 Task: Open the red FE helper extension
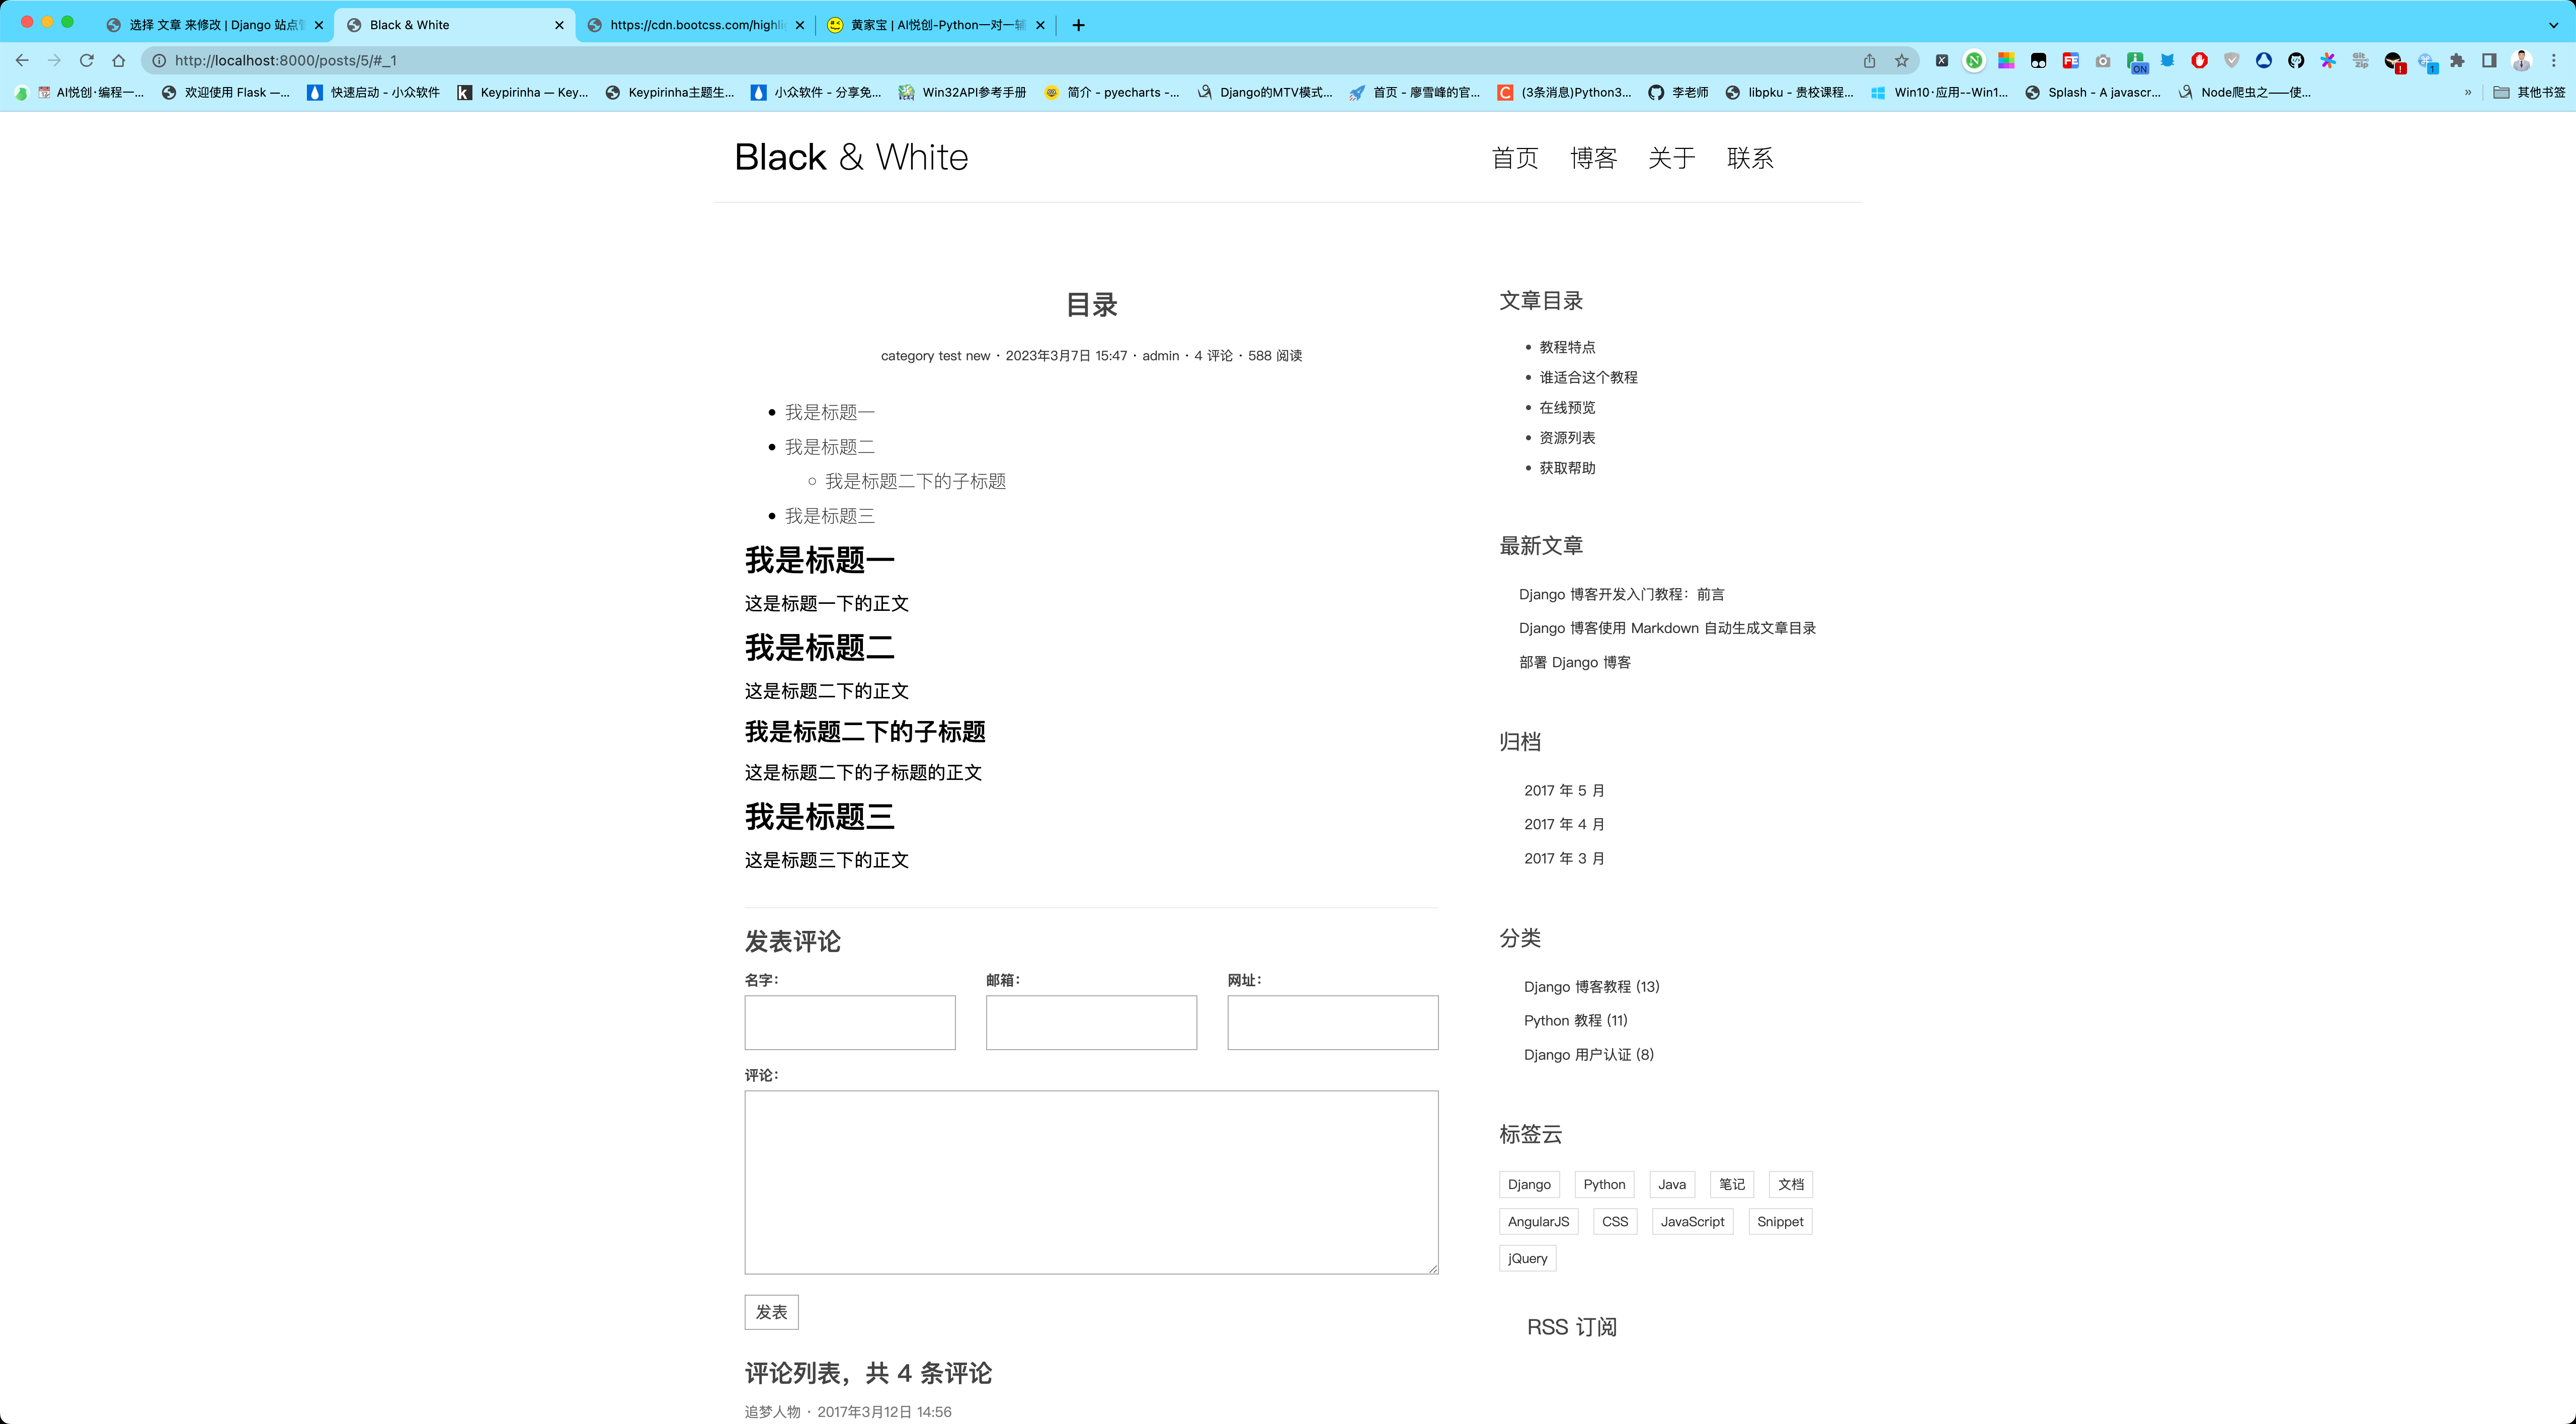click(2071, 60)
